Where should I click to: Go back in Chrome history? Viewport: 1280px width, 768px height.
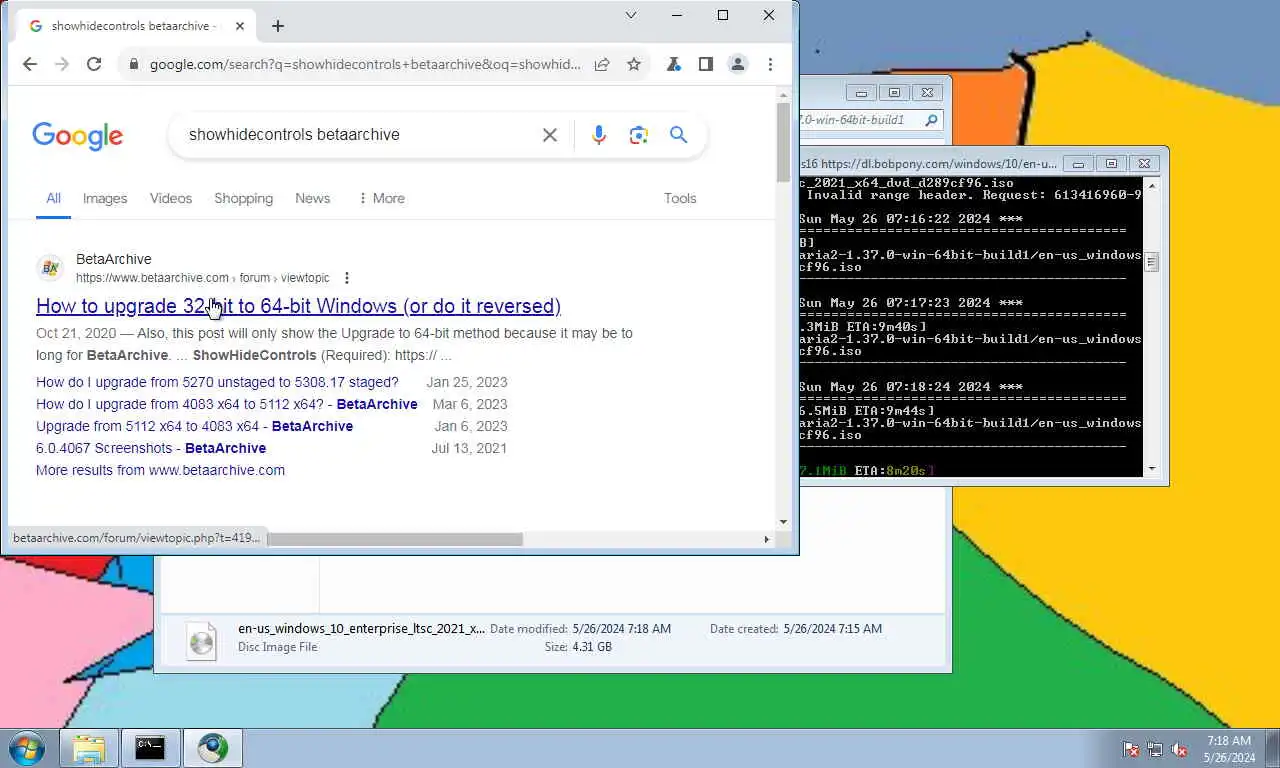[30, 64]
